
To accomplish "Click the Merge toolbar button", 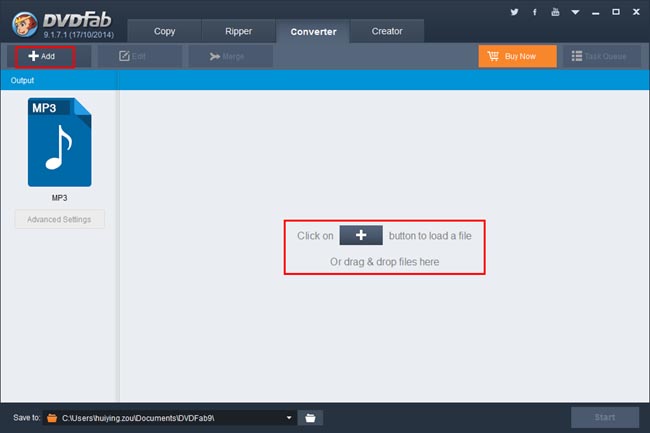I will coord(231,56).
